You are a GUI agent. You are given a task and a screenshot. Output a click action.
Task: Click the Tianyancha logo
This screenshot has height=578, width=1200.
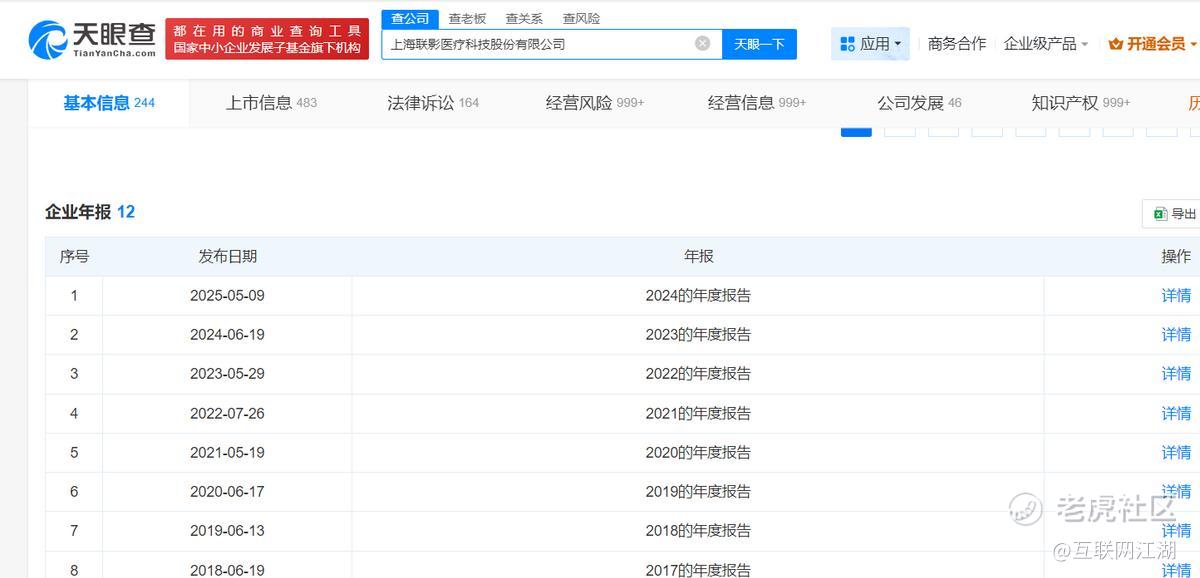[x=92, y=40]
